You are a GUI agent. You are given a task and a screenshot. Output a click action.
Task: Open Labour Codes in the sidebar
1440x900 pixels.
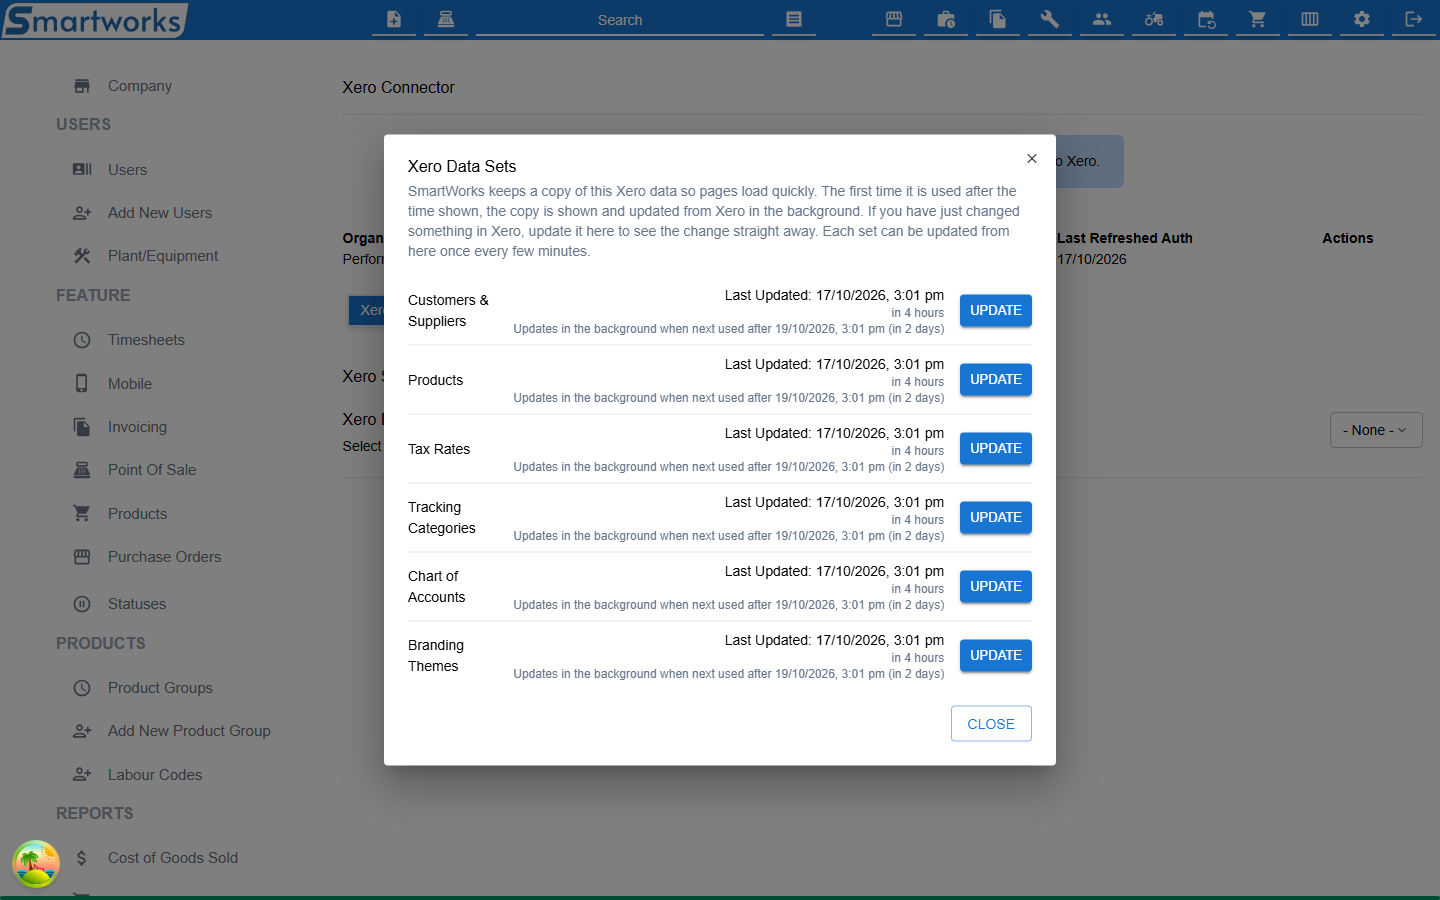point(155,775)
